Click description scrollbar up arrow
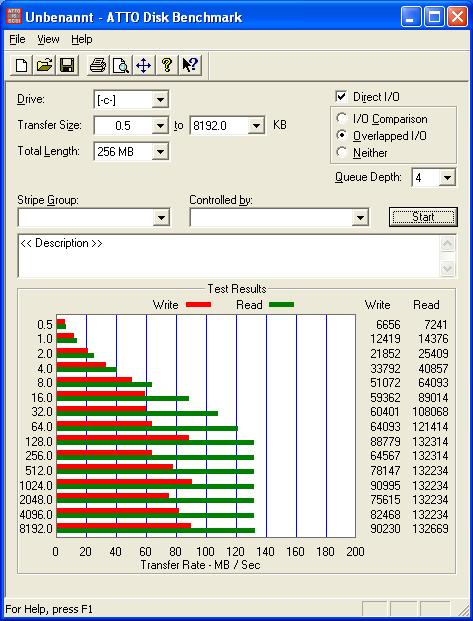The height and width of the screenshot is (621, 473). 447,243
